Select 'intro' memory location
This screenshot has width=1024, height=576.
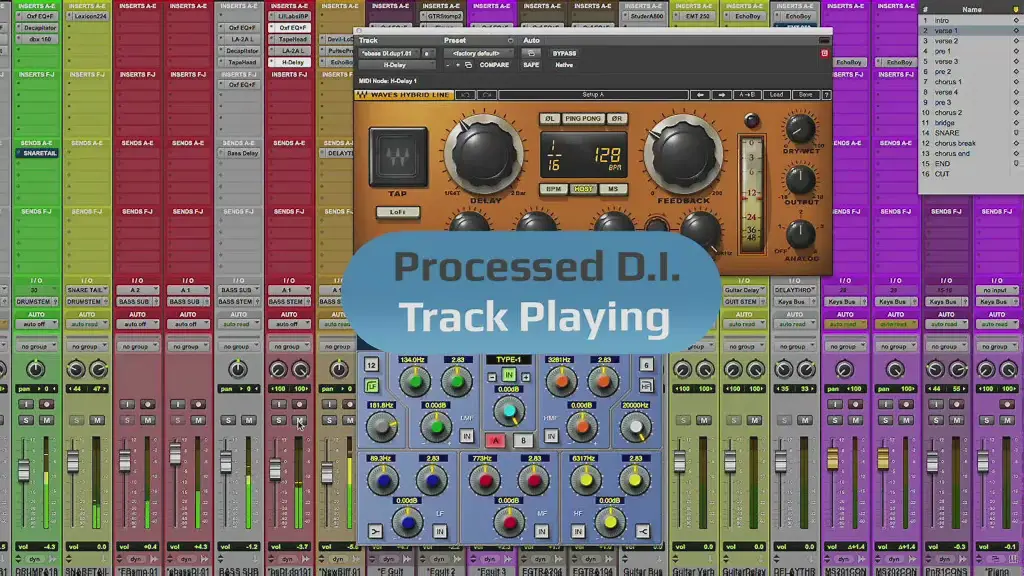(x=970, y=20)
